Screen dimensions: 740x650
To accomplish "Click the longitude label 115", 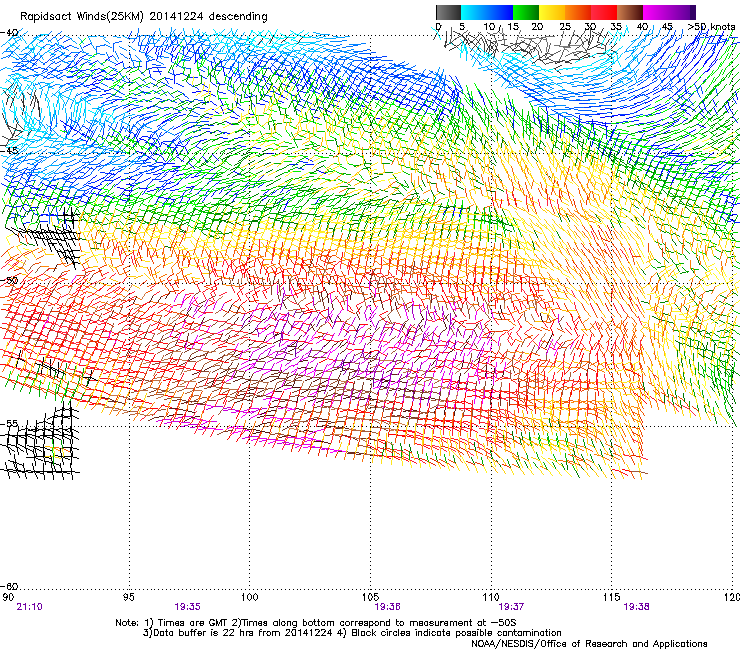I will [x=611, y=597].
